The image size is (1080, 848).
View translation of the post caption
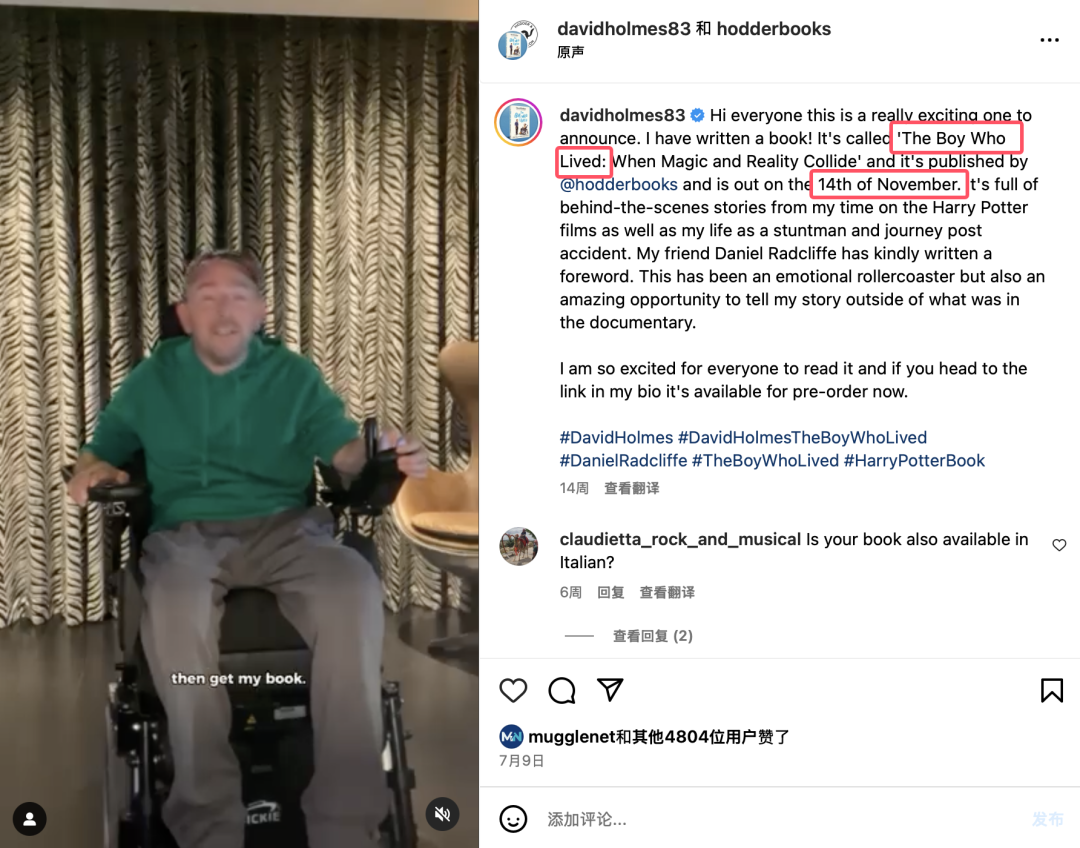click(632, 488)
